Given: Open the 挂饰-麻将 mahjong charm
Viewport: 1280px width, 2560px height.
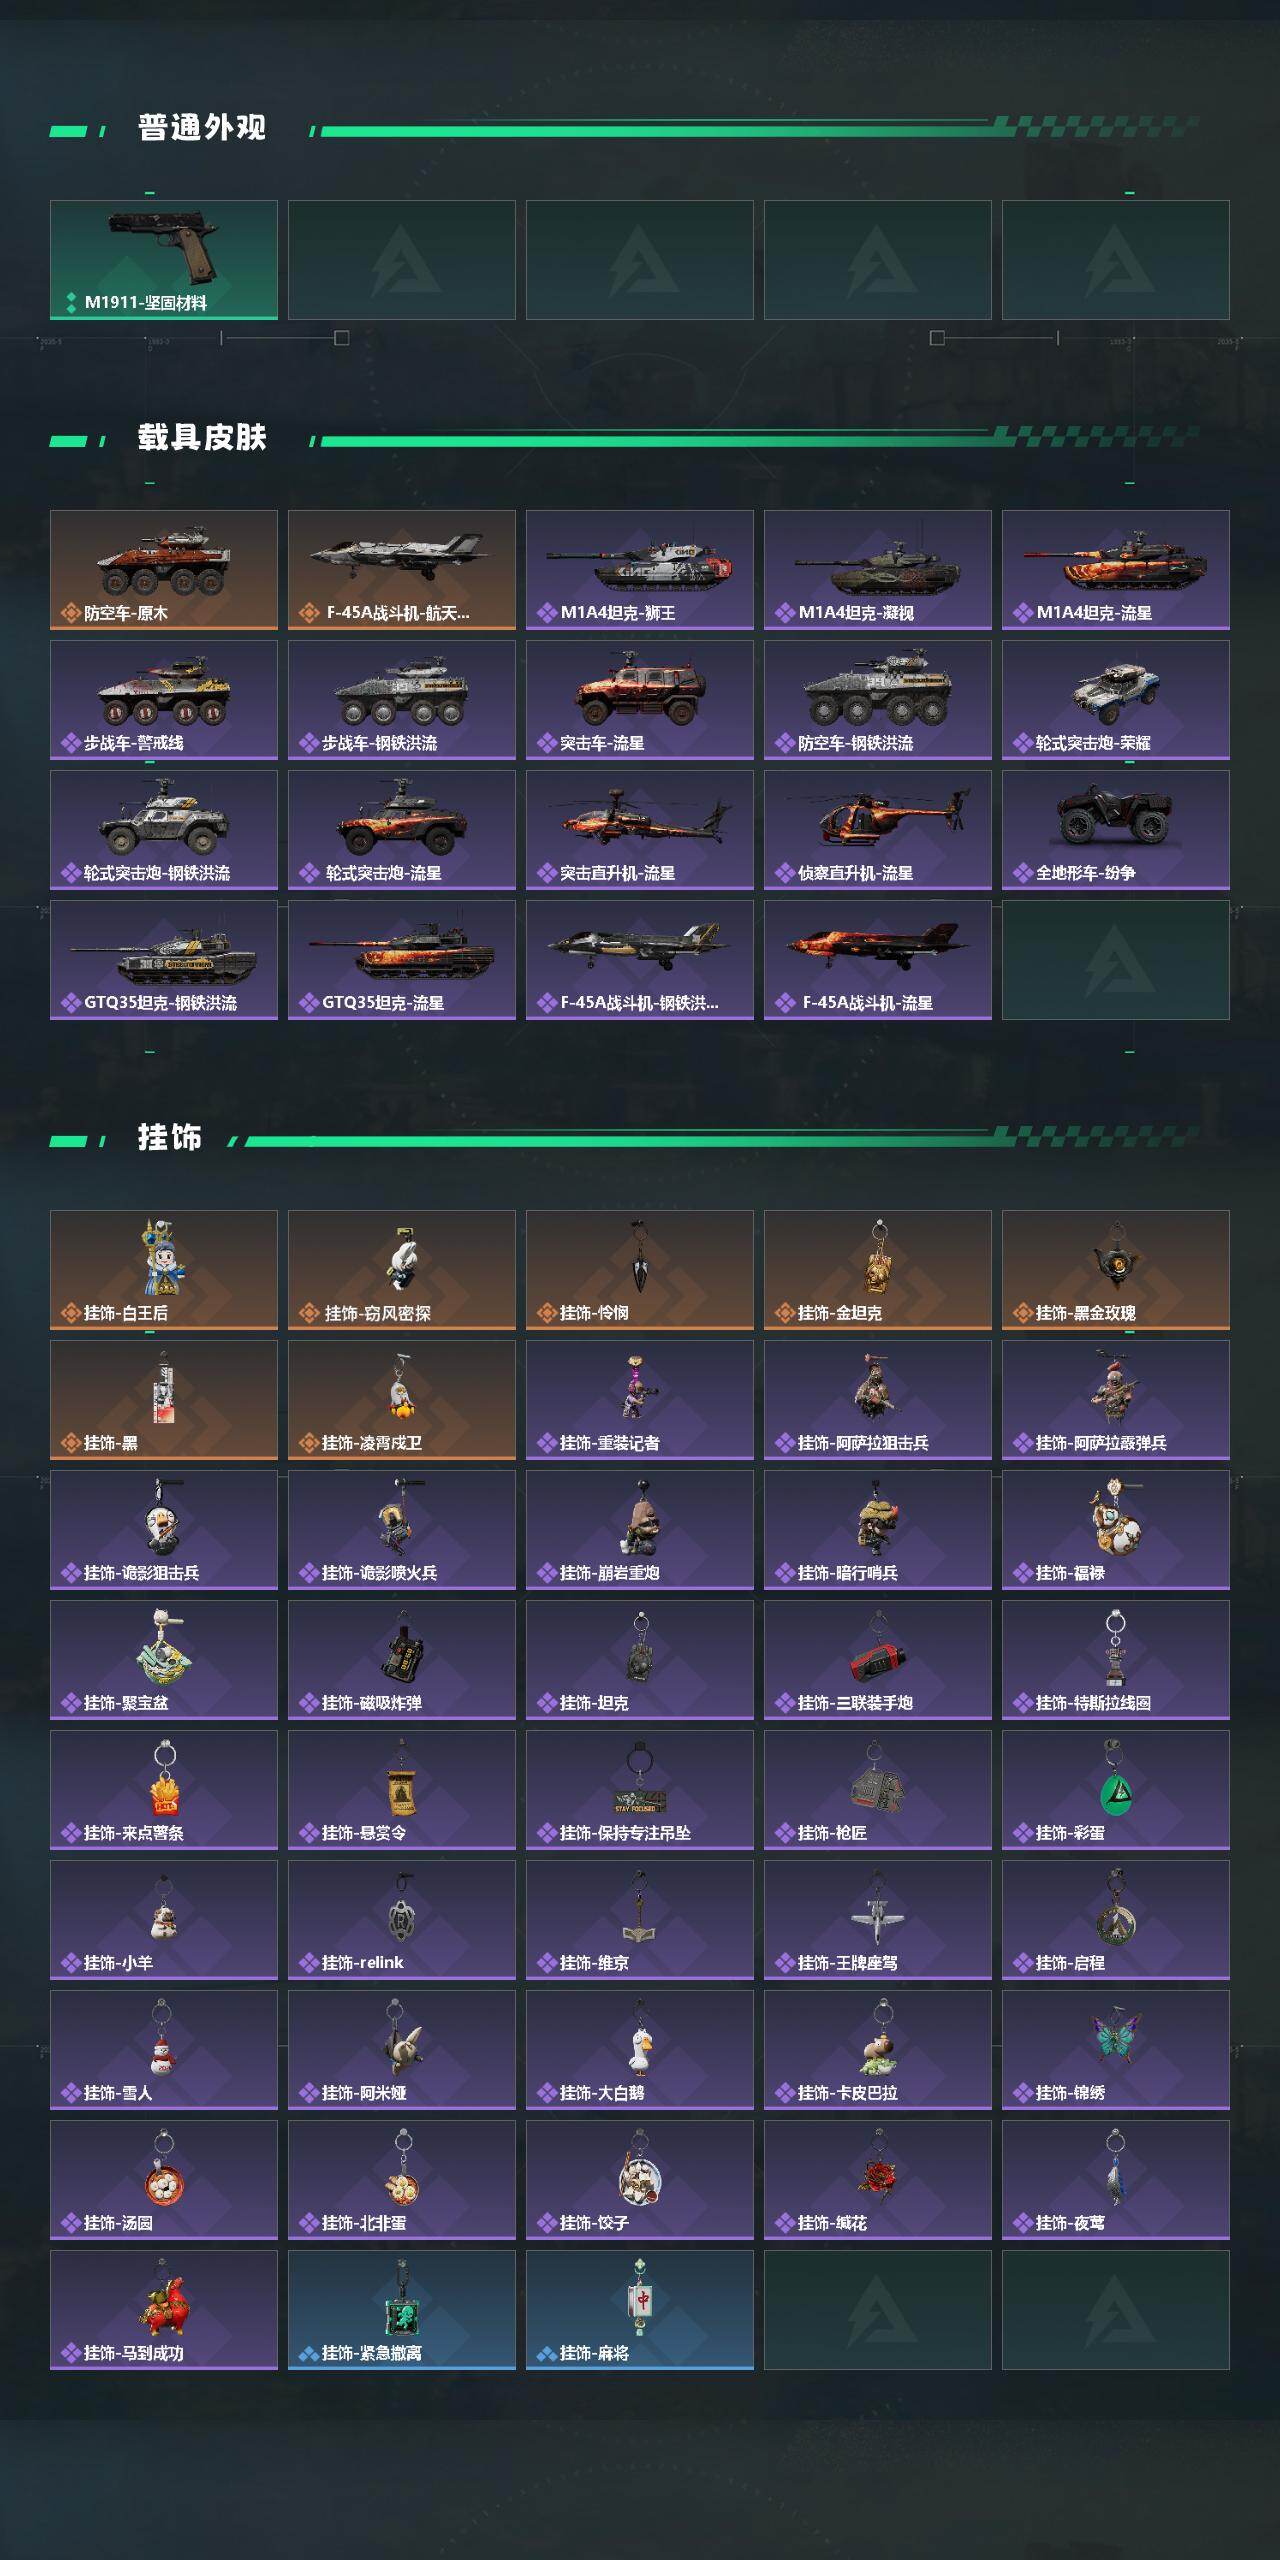Looking at the screenshot, I should pyautogui.click(x=640, y=2310).
